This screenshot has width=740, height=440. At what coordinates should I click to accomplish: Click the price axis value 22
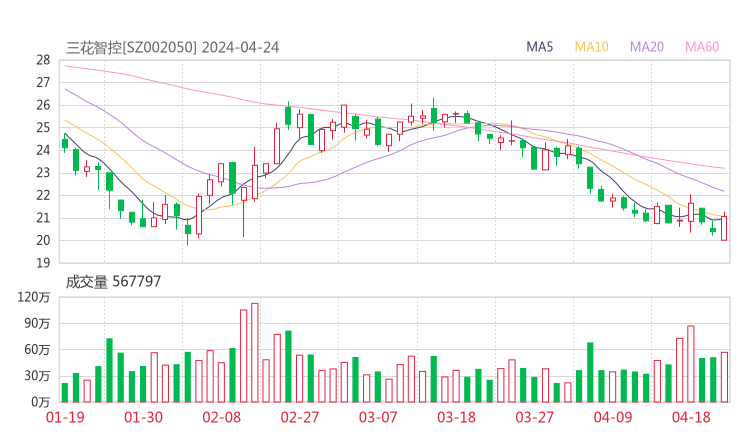43,195
